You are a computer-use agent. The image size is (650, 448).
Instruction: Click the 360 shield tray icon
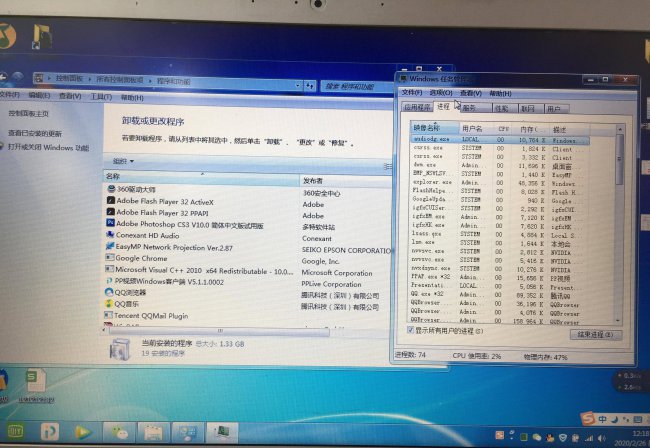(563, 437)
